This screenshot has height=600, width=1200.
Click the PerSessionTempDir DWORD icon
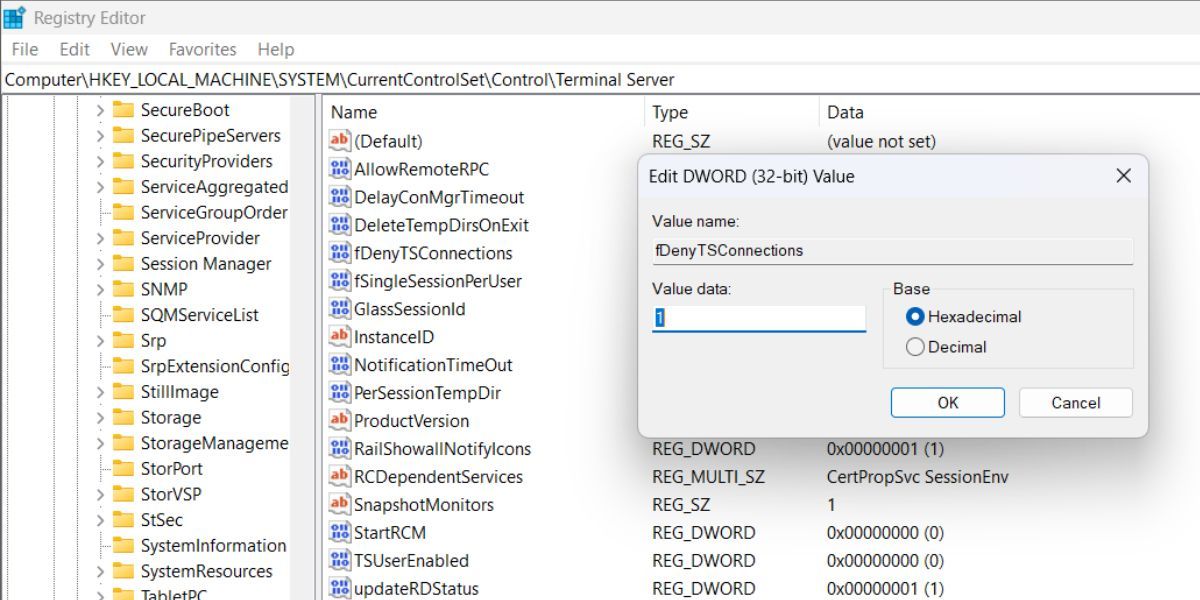pyautogui.click(x=340, y=393)
